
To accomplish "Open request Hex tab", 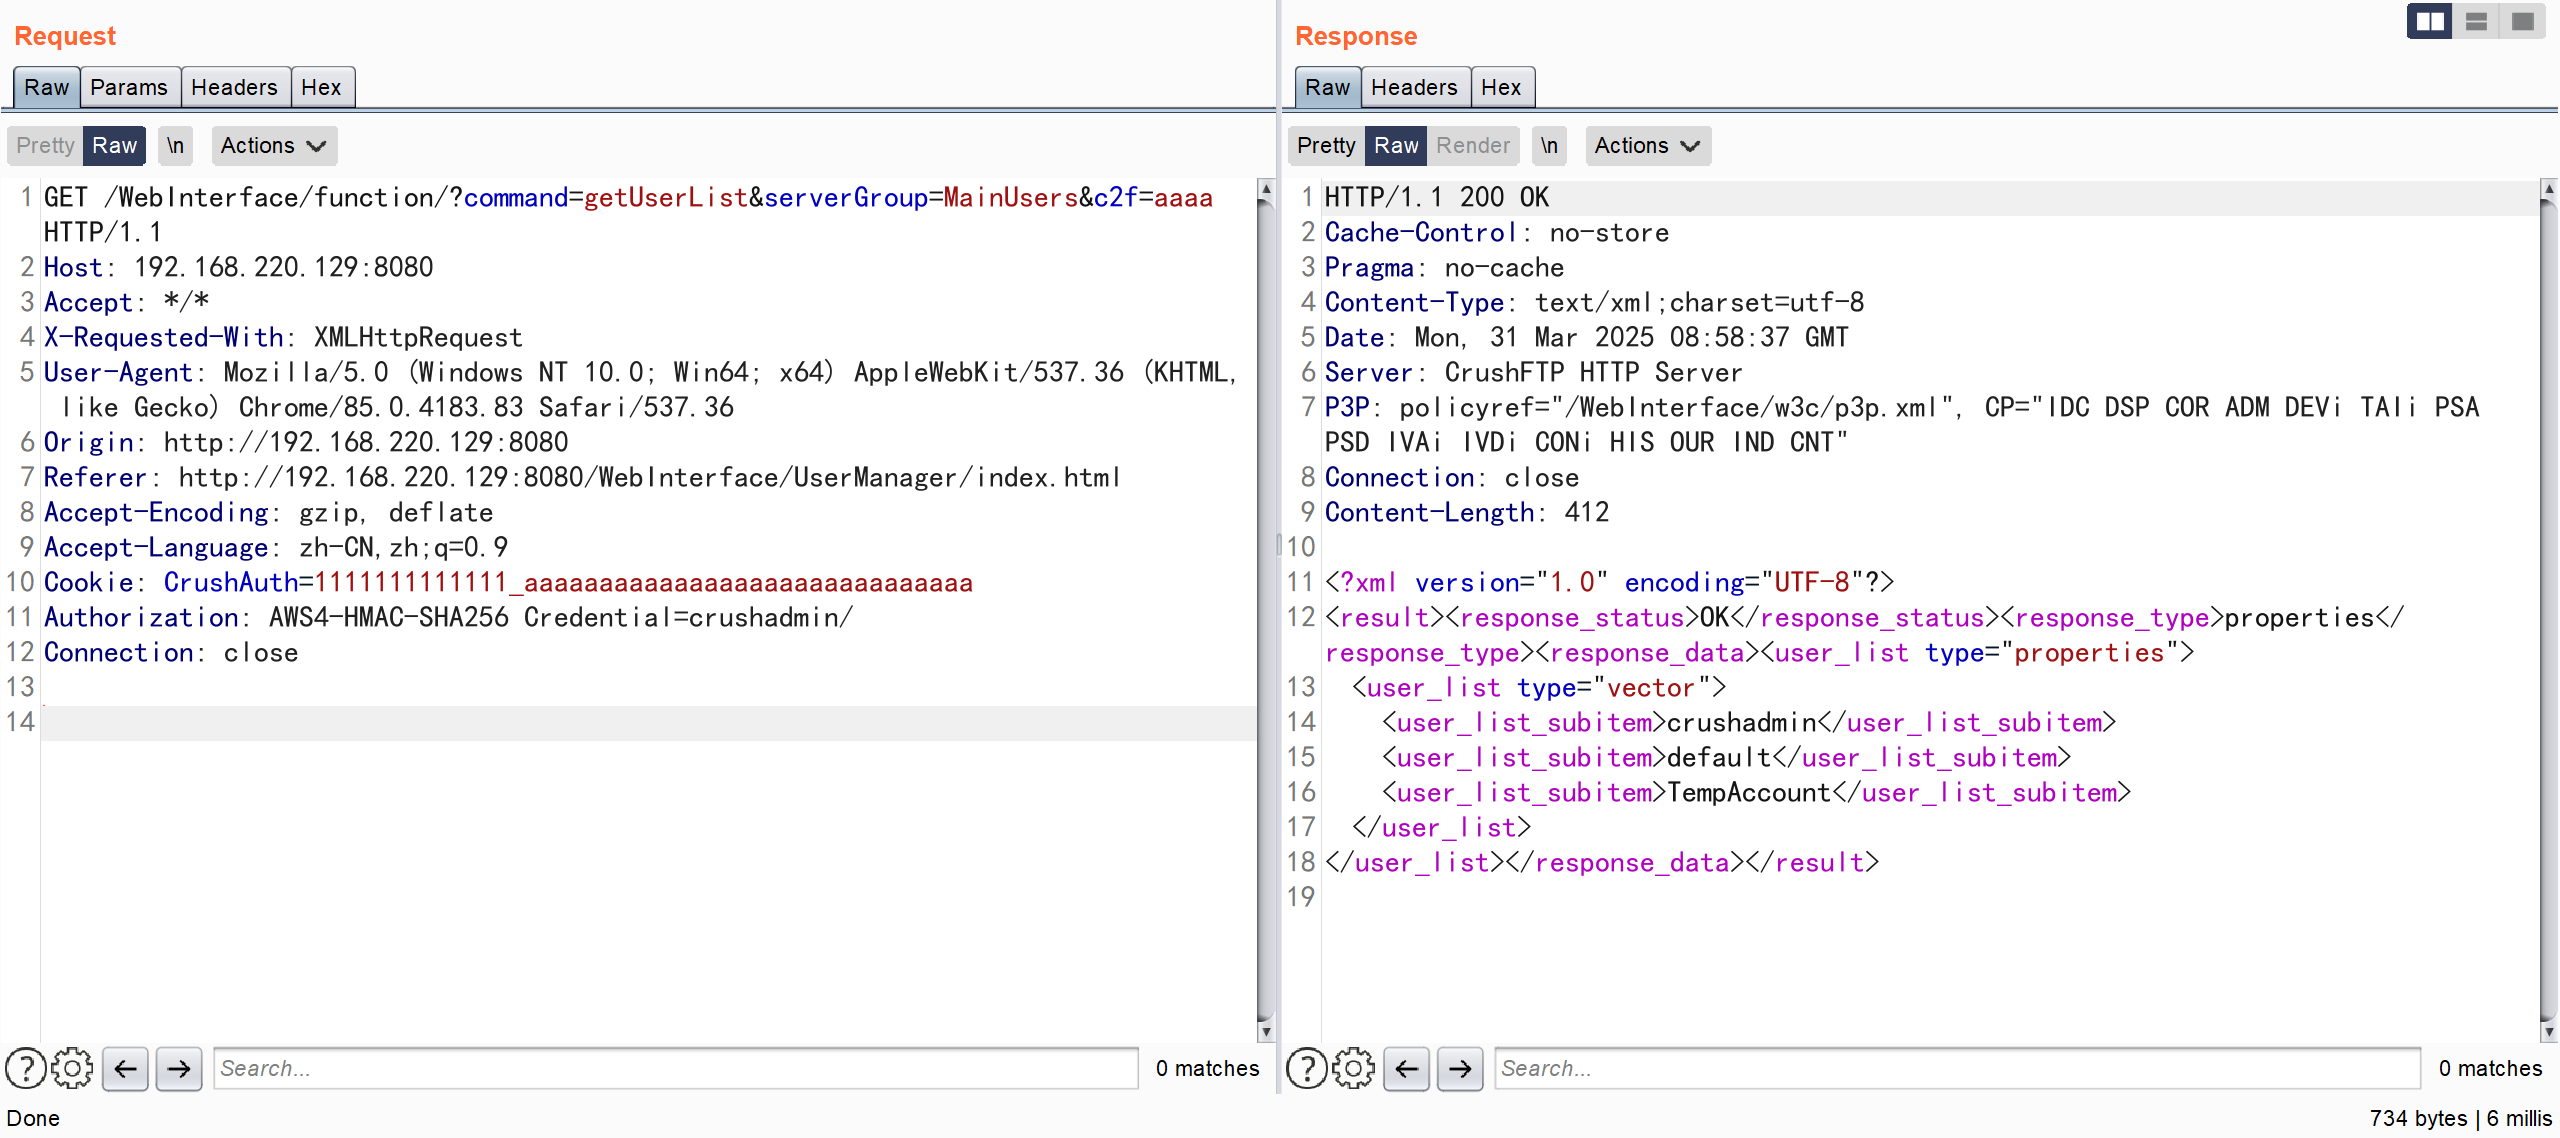I will [x=321, y=87].
